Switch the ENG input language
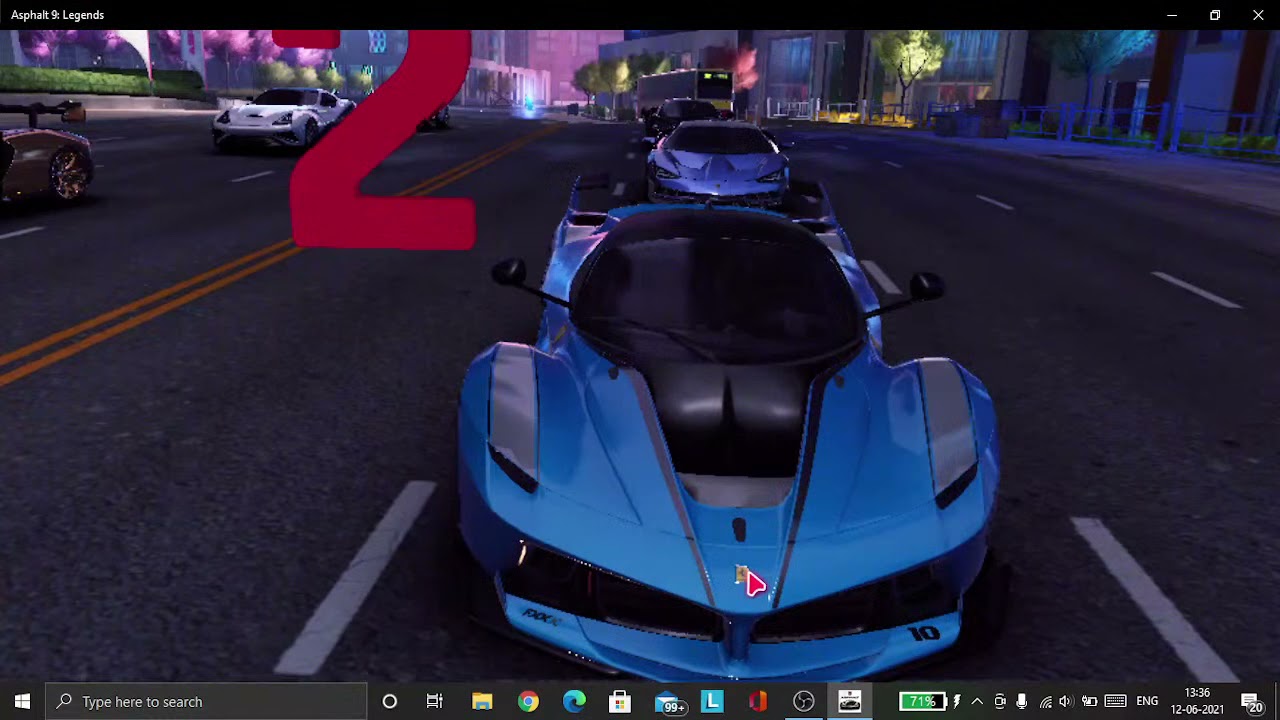The image size is (1280, 720). pos(1148,702)
